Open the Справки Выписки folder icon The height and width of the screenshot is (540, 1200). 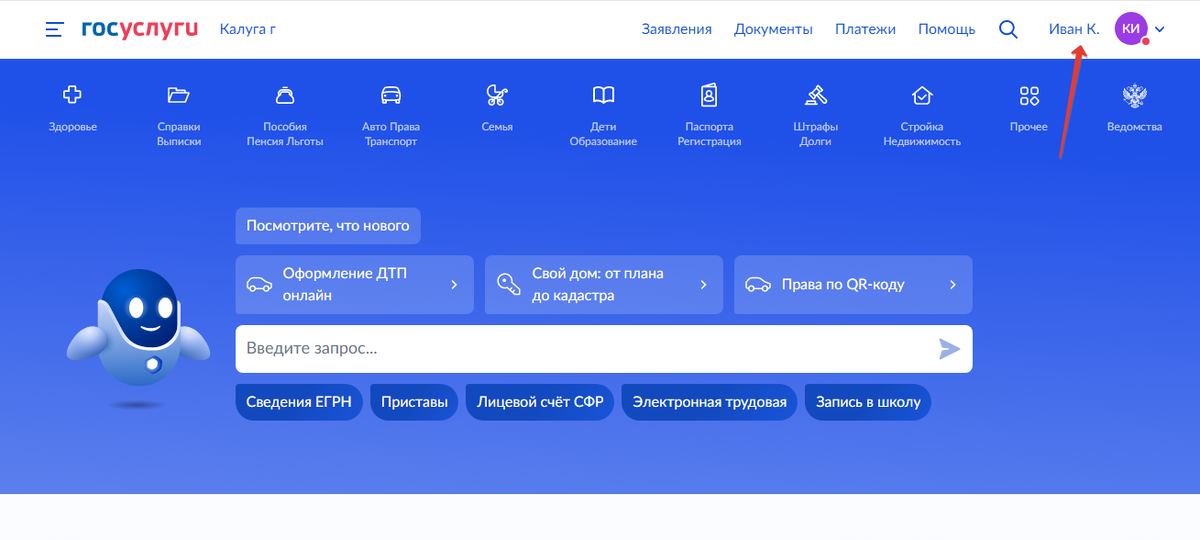[179, 95]
